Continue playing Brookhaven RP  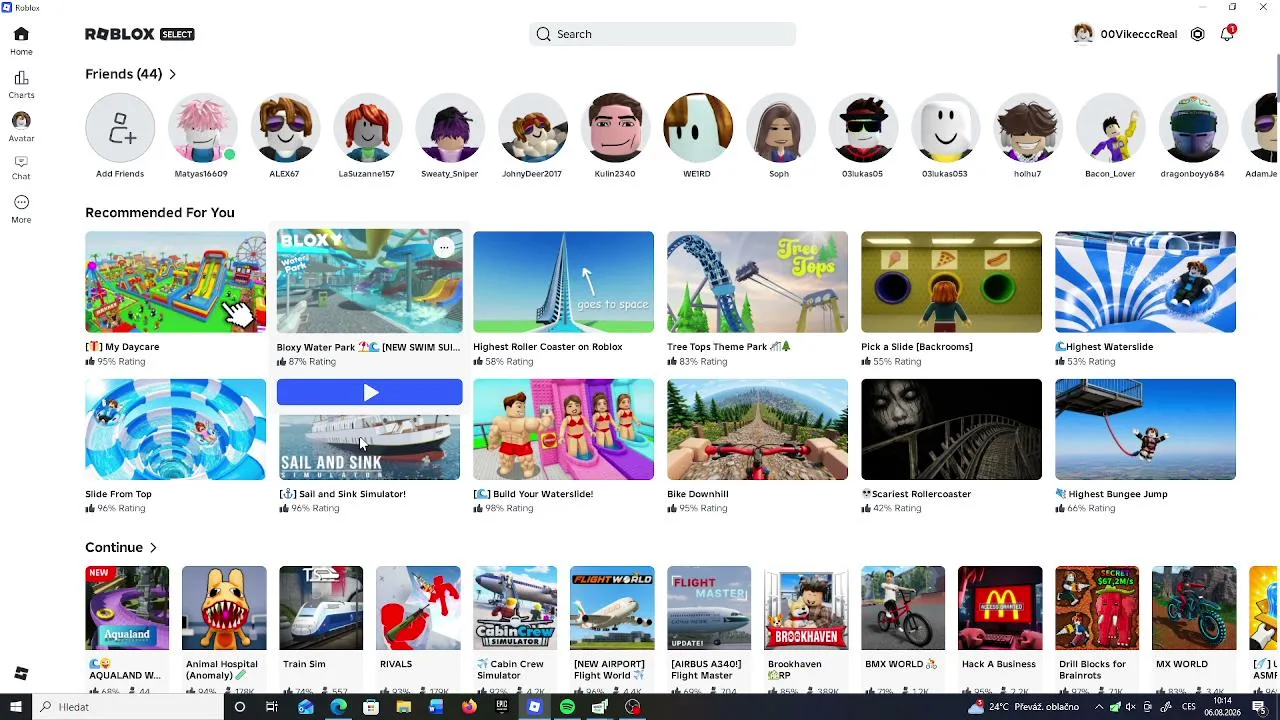806,608
